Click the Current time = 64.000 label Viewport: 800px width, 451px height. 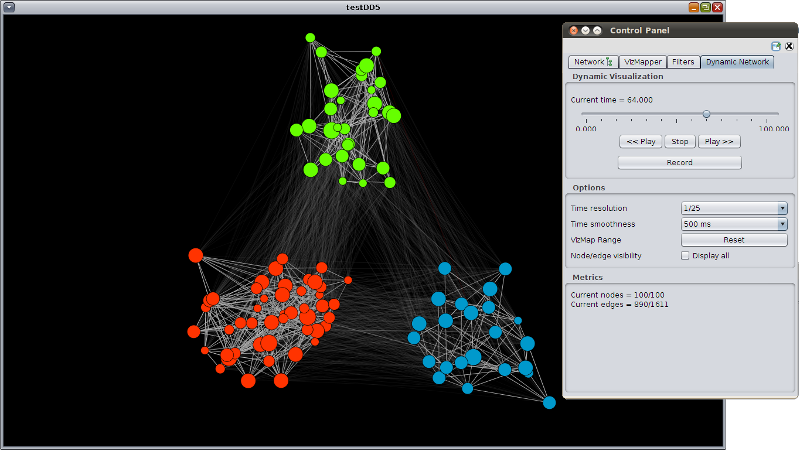[x=611, y=100]
